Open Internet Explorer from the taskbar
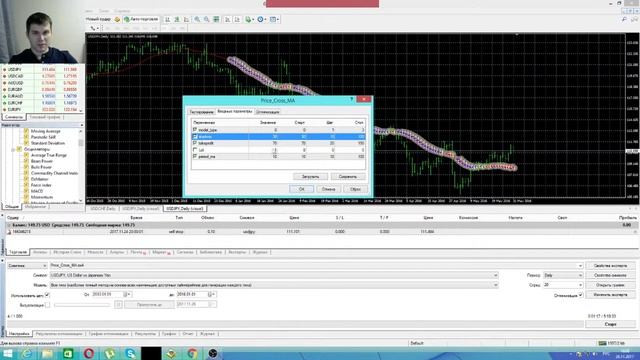 [x=27, y=353]
